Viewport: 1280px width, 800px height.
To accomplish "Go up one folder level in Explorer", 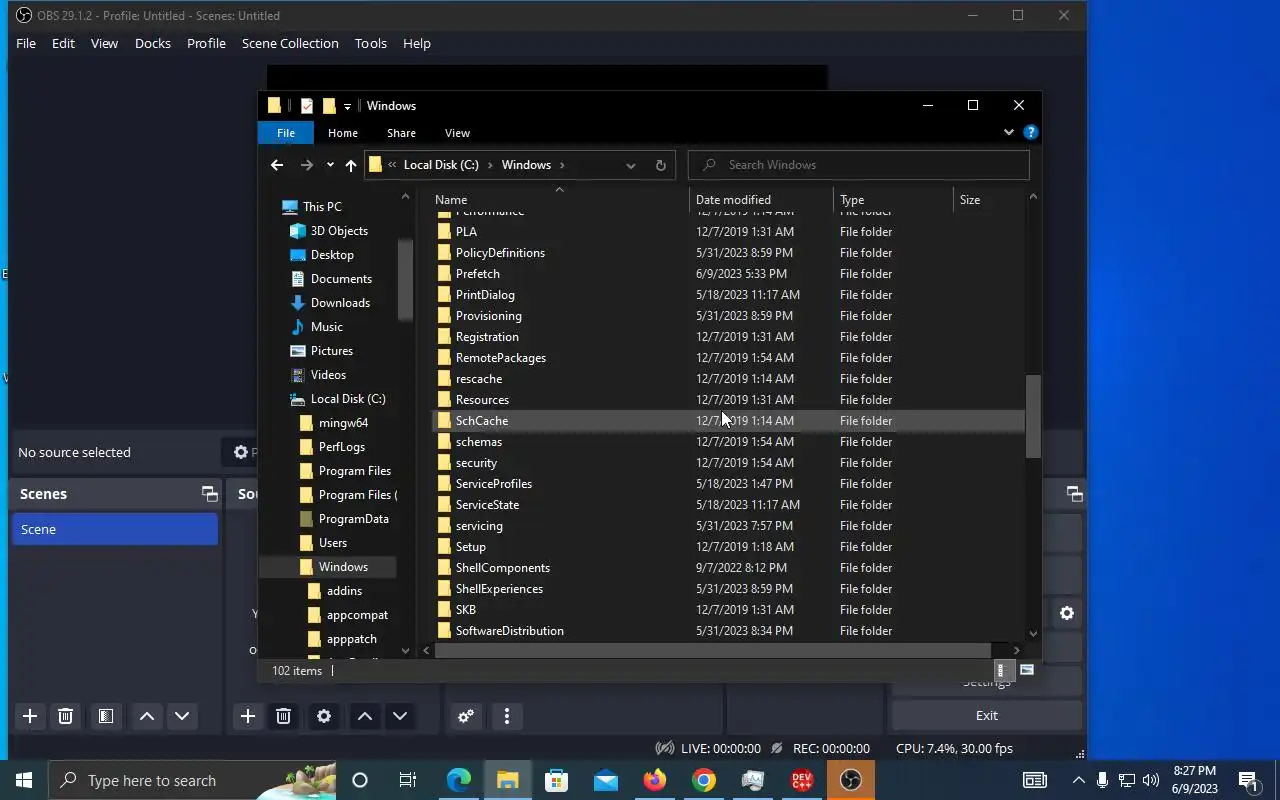I will click(x=350, y=165).
